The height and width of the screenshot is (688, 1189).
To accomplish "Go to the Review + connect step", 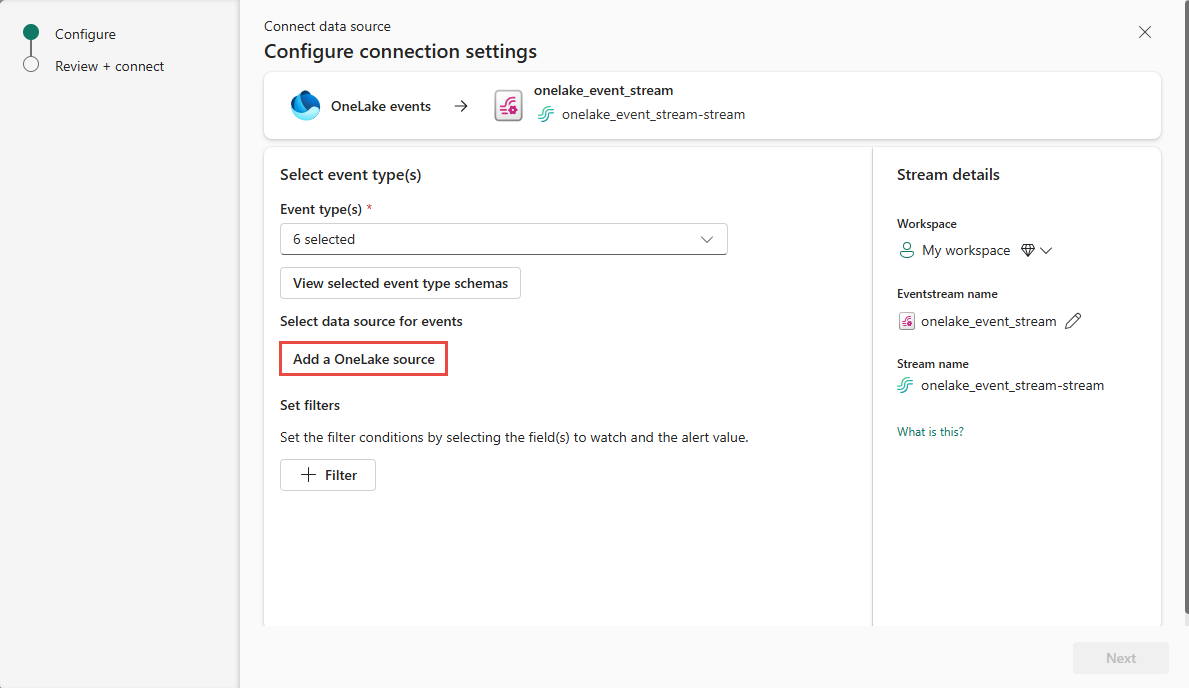I will pos(109,66).
